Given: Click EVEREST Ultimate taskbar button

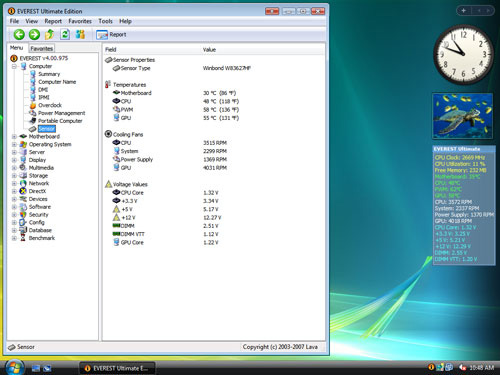Looking at the screenshot, I should (x=117, y=368).
